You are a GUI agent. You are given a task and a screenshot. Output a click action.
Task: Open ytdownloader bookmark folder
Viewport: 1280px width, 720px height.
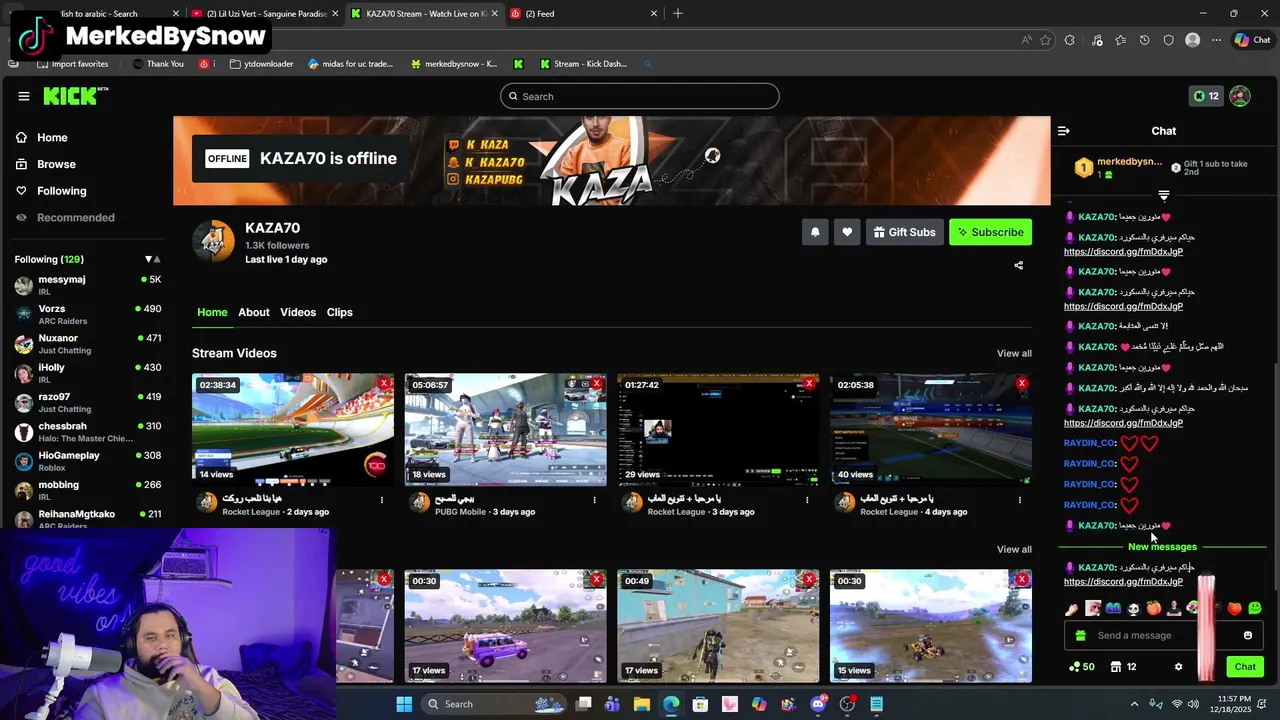[261, 64]
